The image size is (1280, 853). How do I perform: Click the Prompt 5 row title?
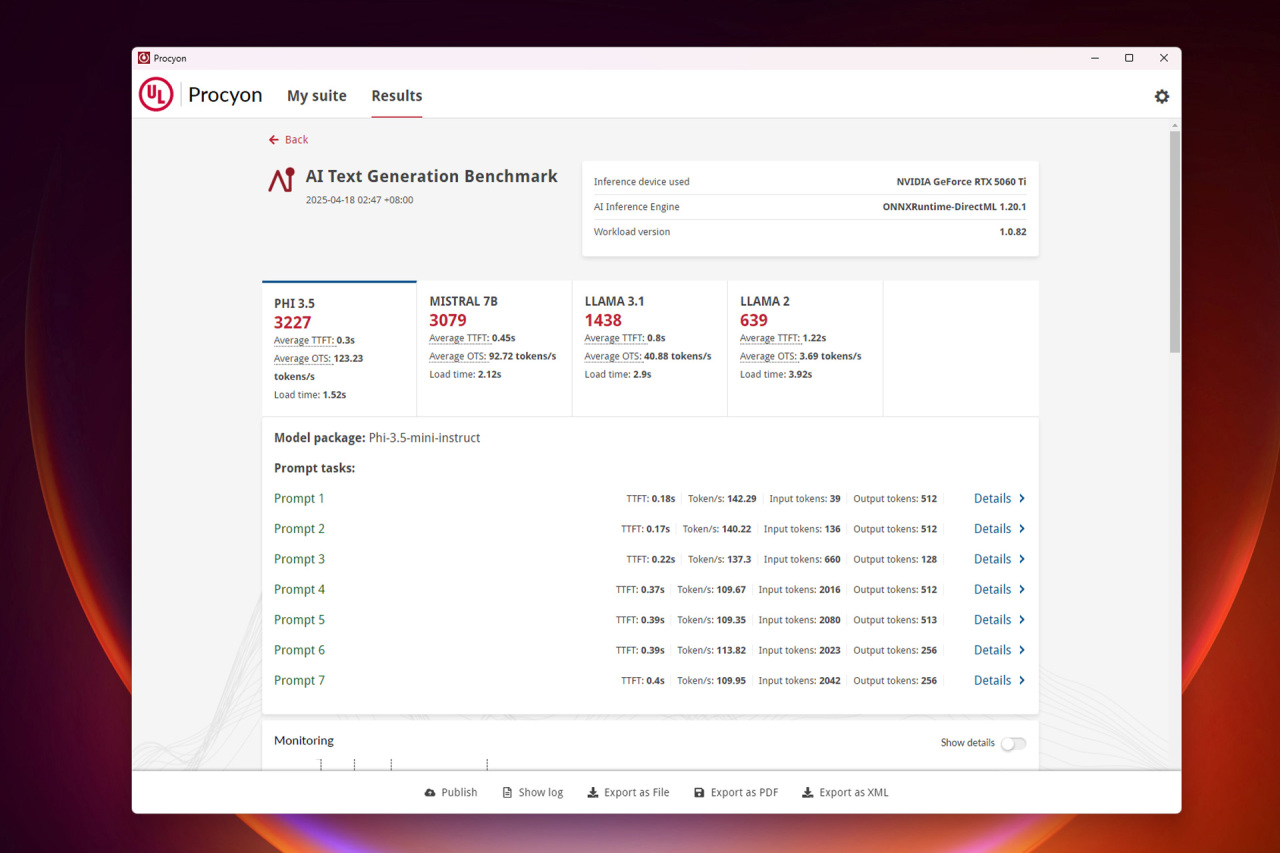pos(299,620)
